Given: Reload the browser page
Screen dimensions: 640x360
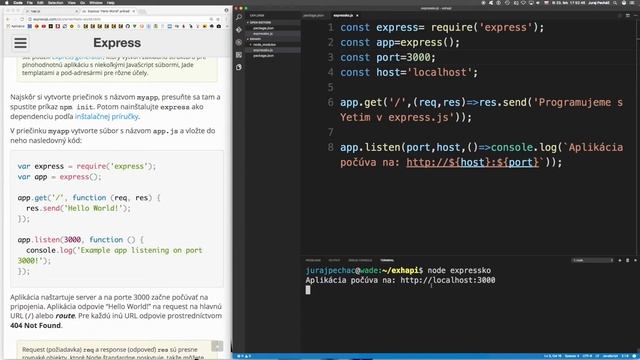Looking at the screenshot, I should [x=22, y=19].
